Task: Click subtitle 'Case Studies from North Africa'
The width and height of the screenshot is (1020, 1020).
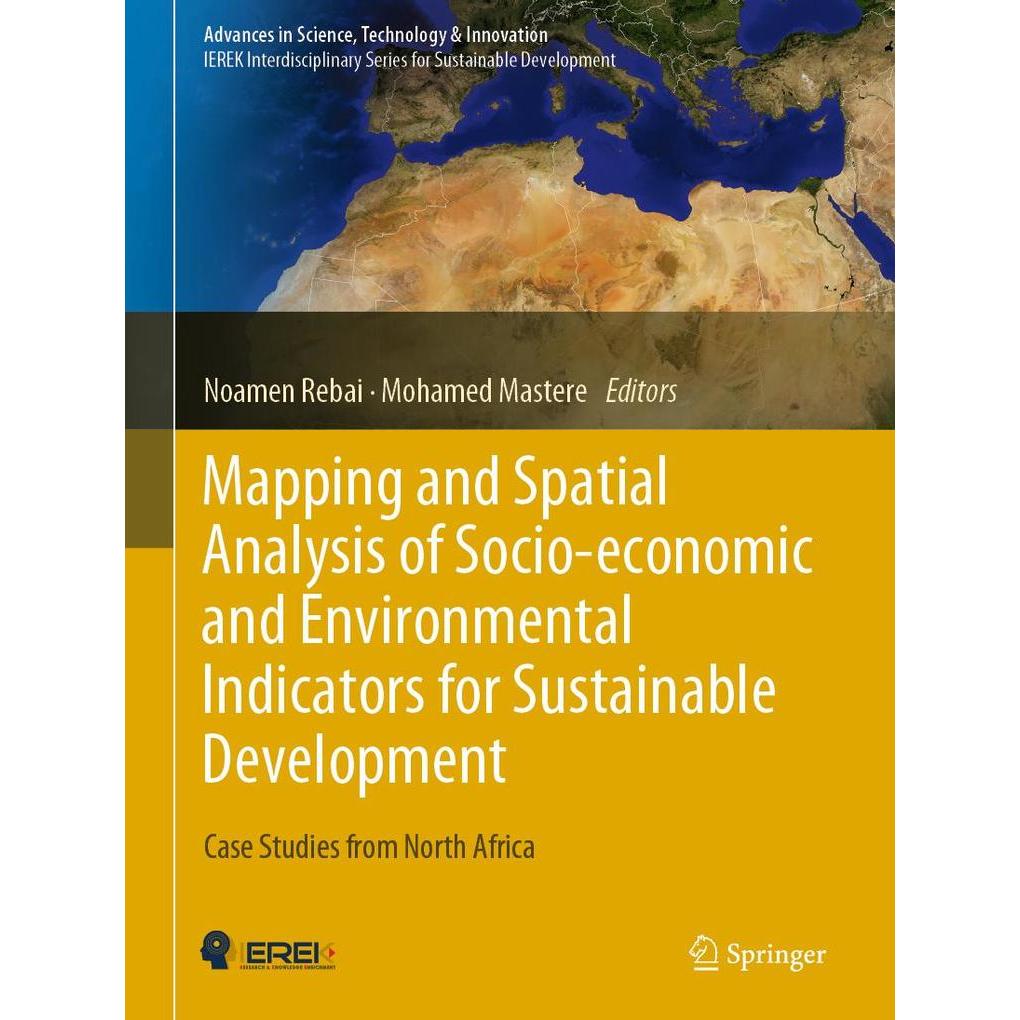Action: tap(369, 847)
